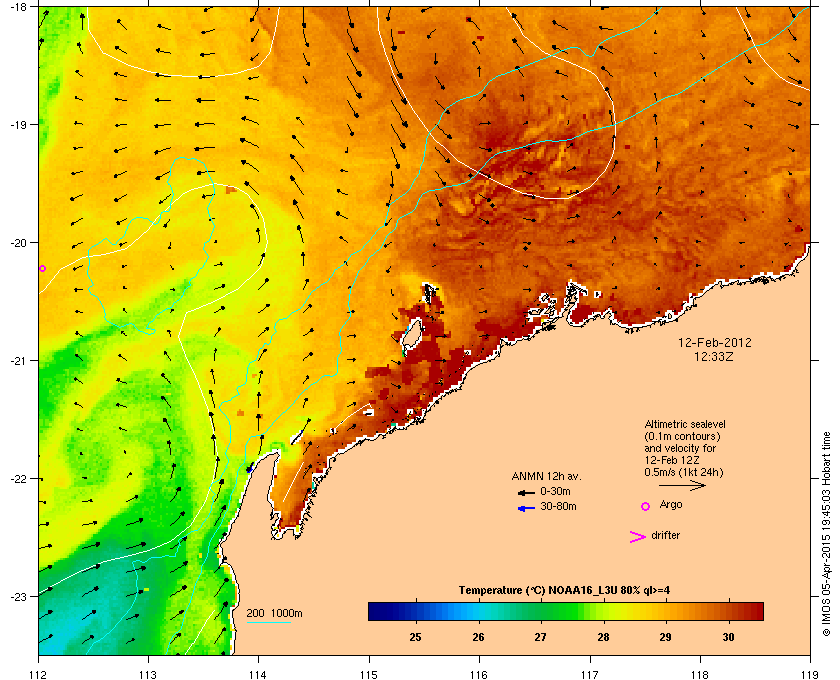
Task: Click the longitude axis label 114
Action: point(258,674)
